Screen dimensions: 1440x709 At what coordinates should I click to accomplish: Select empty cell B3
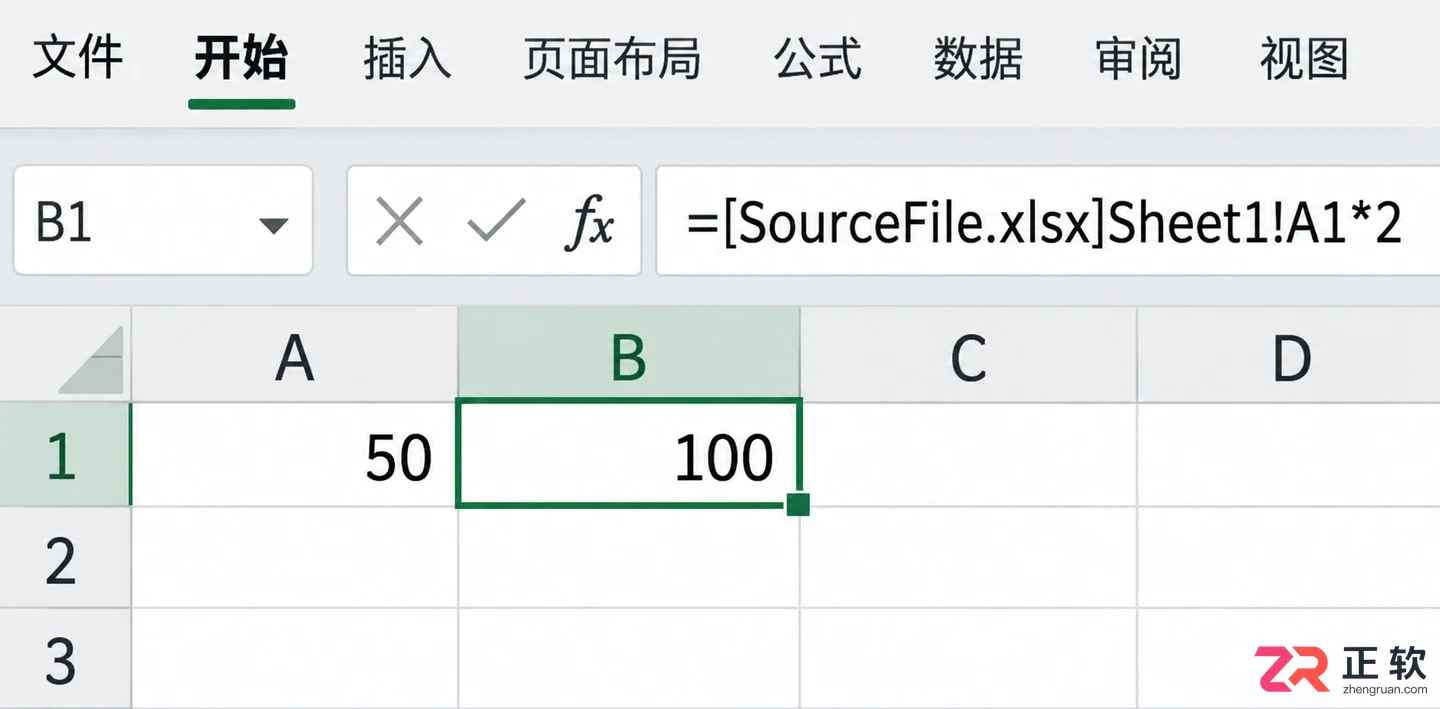(x=629, y=658)
